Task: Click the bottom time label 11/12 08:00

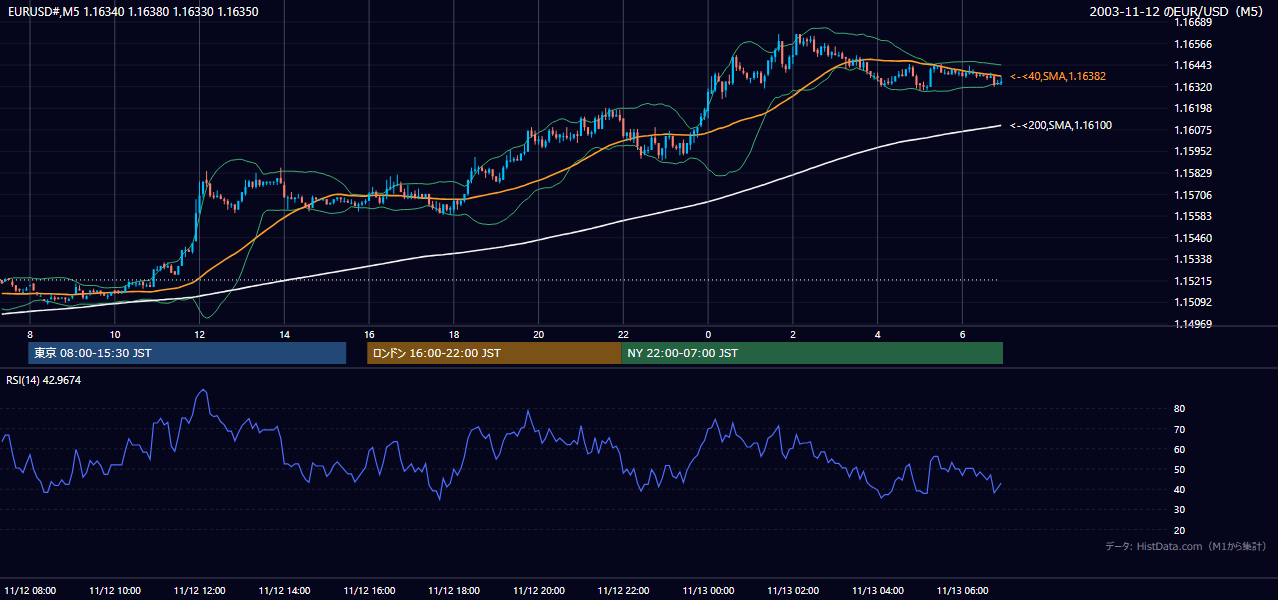Action: [30, 589]
